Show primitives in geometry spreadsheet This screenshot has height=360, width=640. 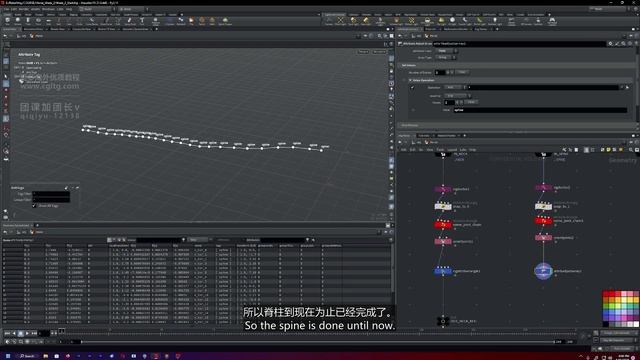click(x=119, y=240)
